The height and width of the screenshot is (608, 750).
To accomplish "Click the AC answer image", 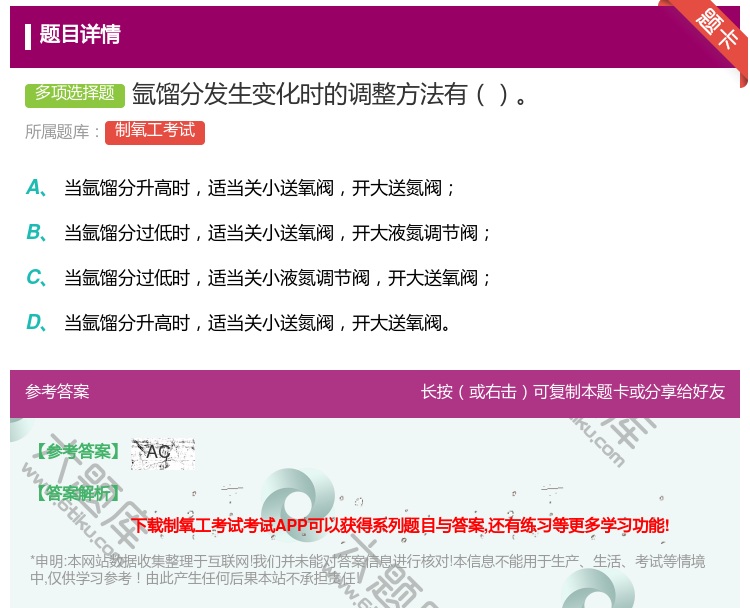I will 163,453.
